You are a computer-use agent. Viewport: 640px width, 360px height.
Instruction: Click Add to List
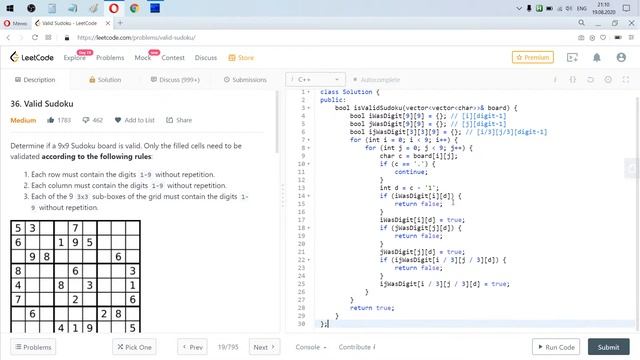click(134, 120)
